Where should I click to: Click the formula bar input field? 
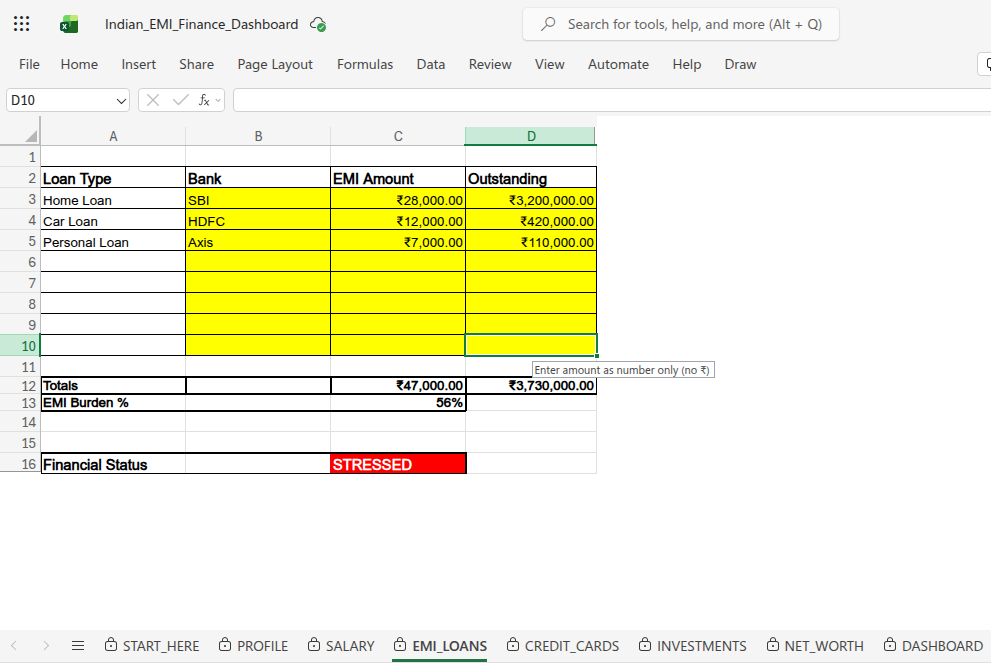tap(612, 100)
